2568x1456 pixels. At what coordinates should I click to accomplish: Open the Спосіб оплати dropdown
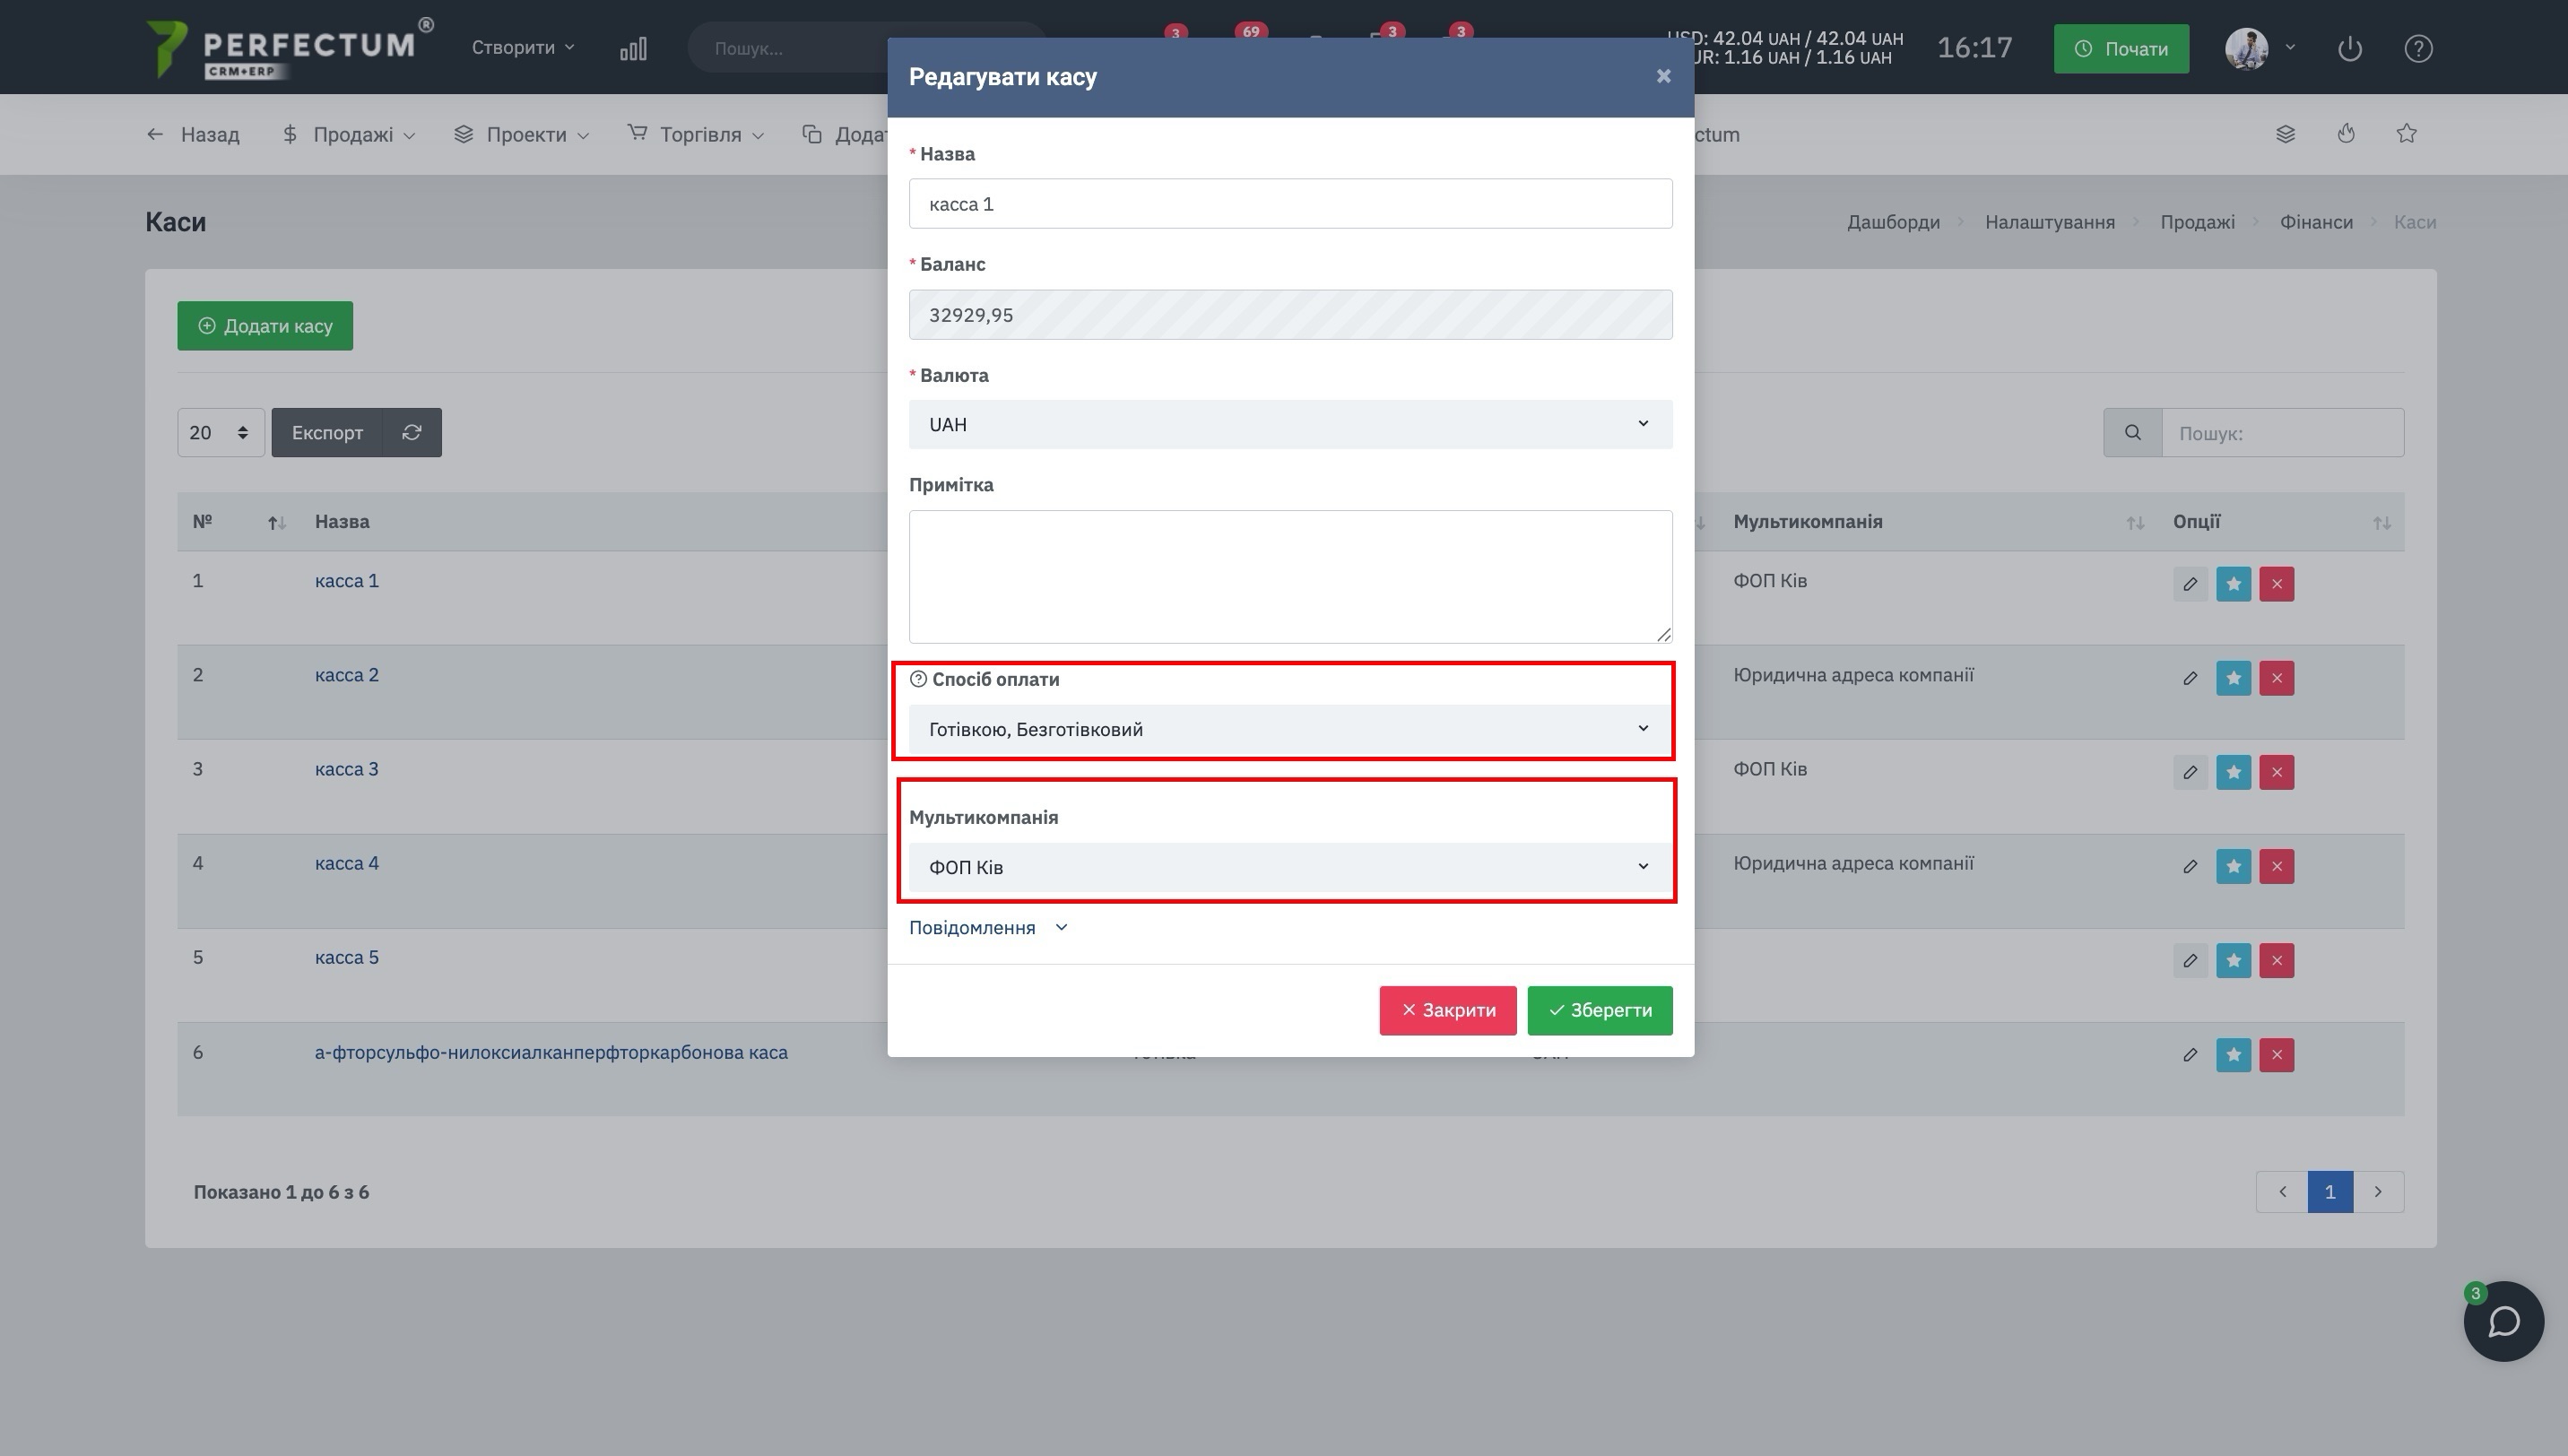pyautogui.click(x=1290, y=729)
